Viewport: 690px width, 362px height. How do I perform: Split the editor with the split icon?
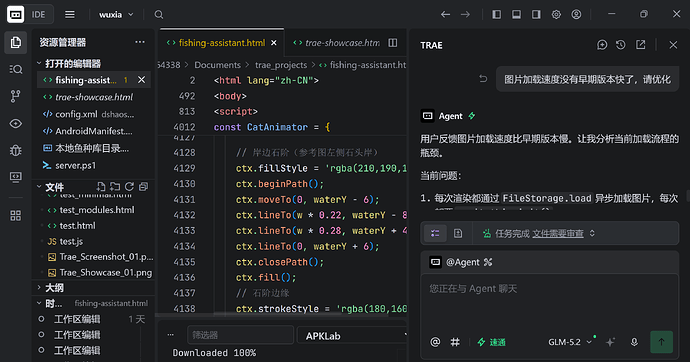[393, 43]
